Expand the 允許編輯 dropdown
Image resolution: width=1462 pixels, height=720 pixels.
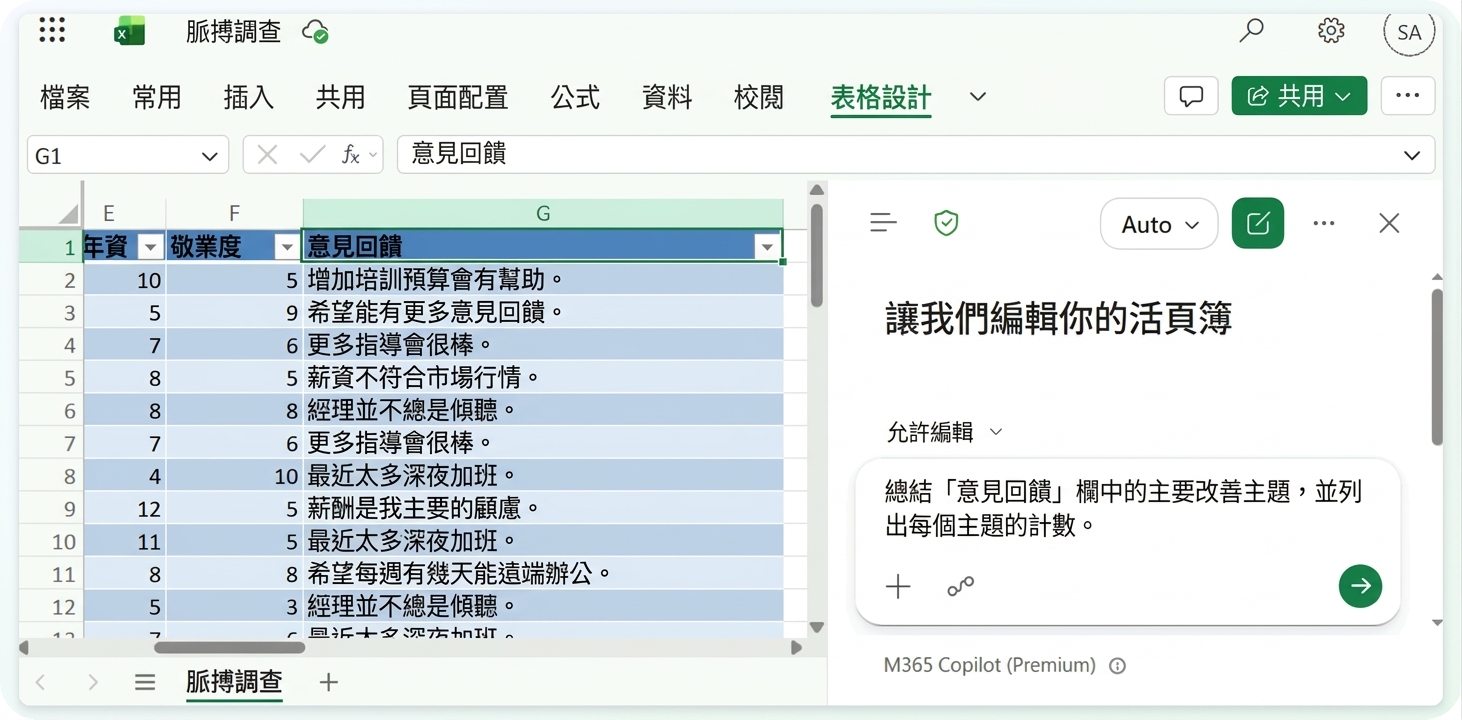pyautogui.click(x=944, y=432)
